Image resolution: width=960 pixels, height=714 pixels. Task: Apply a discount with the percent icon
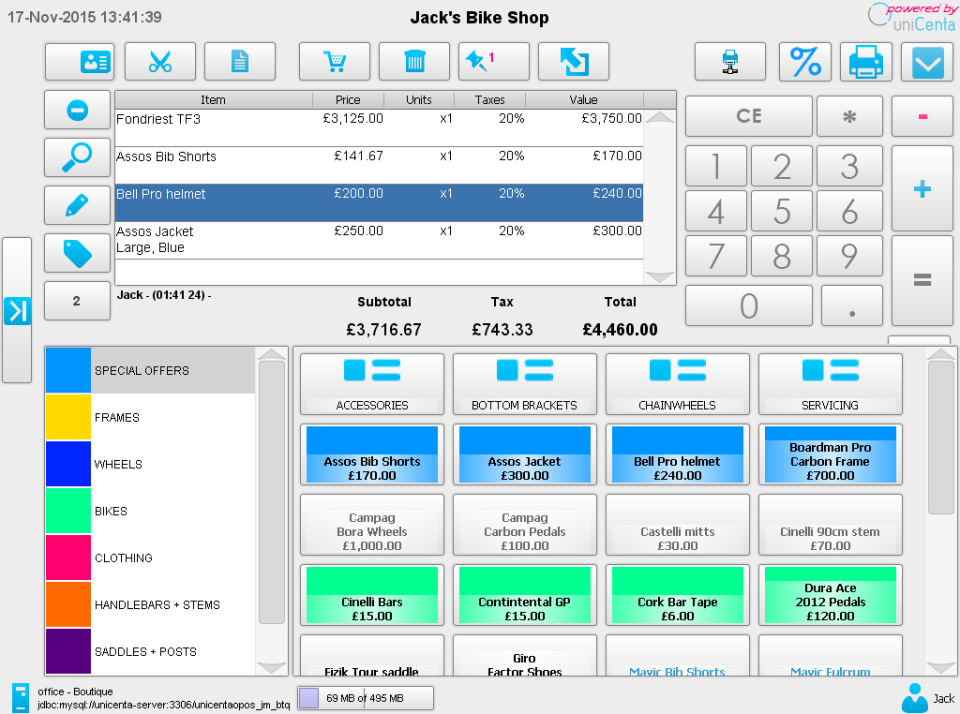(805, 61)
